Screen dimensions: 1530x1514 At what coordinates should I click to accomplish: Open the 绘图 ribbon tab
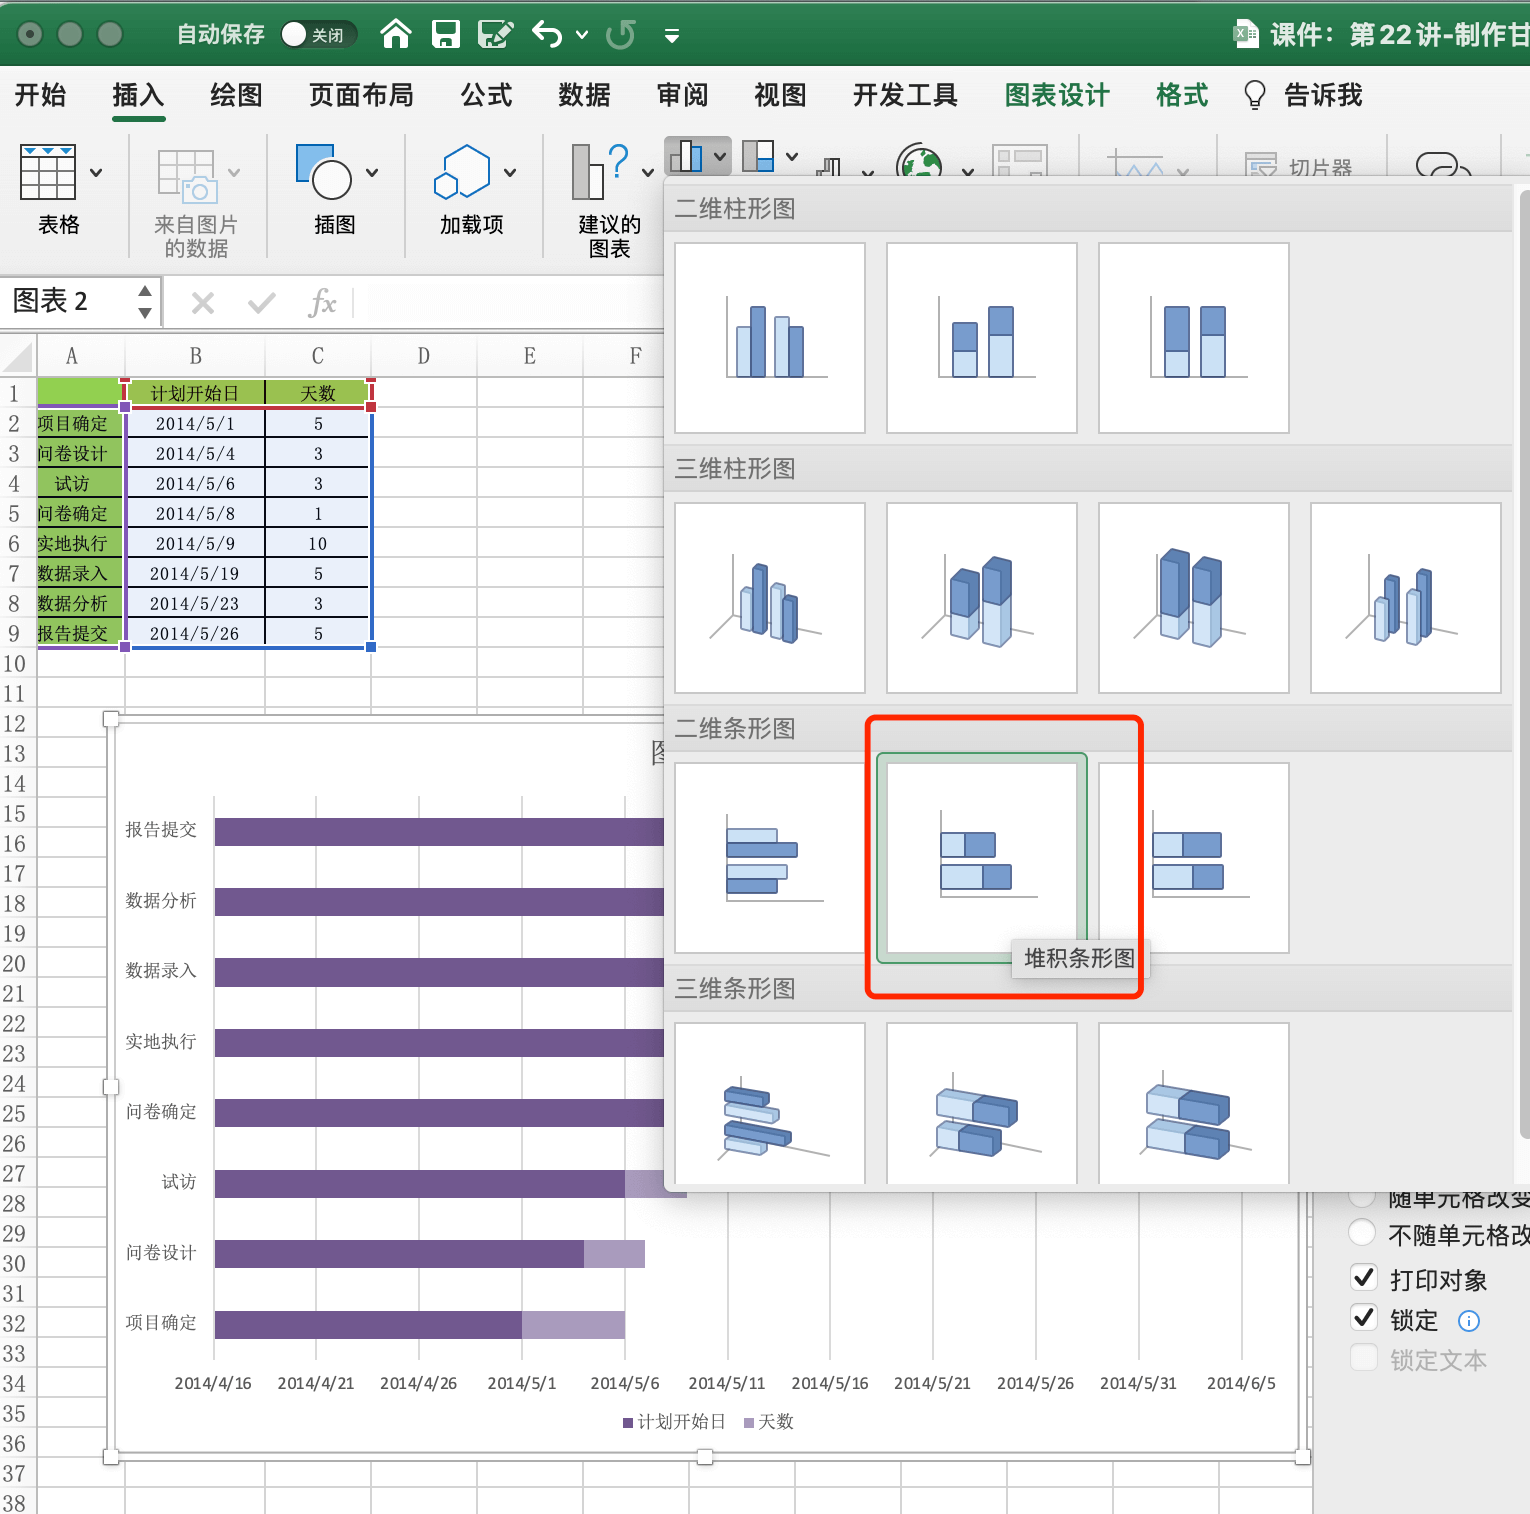tap(236, 95)
